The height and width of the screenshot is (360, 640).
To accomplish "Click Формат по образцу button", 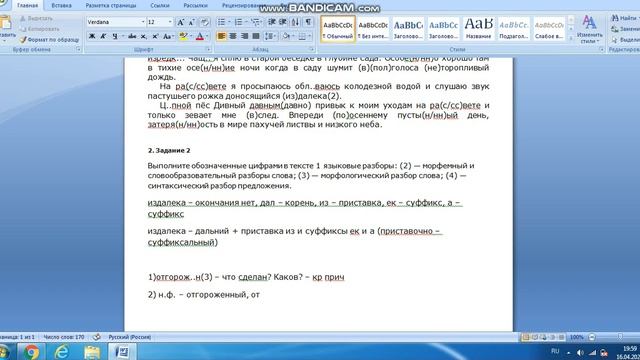I will pos(49,40).
